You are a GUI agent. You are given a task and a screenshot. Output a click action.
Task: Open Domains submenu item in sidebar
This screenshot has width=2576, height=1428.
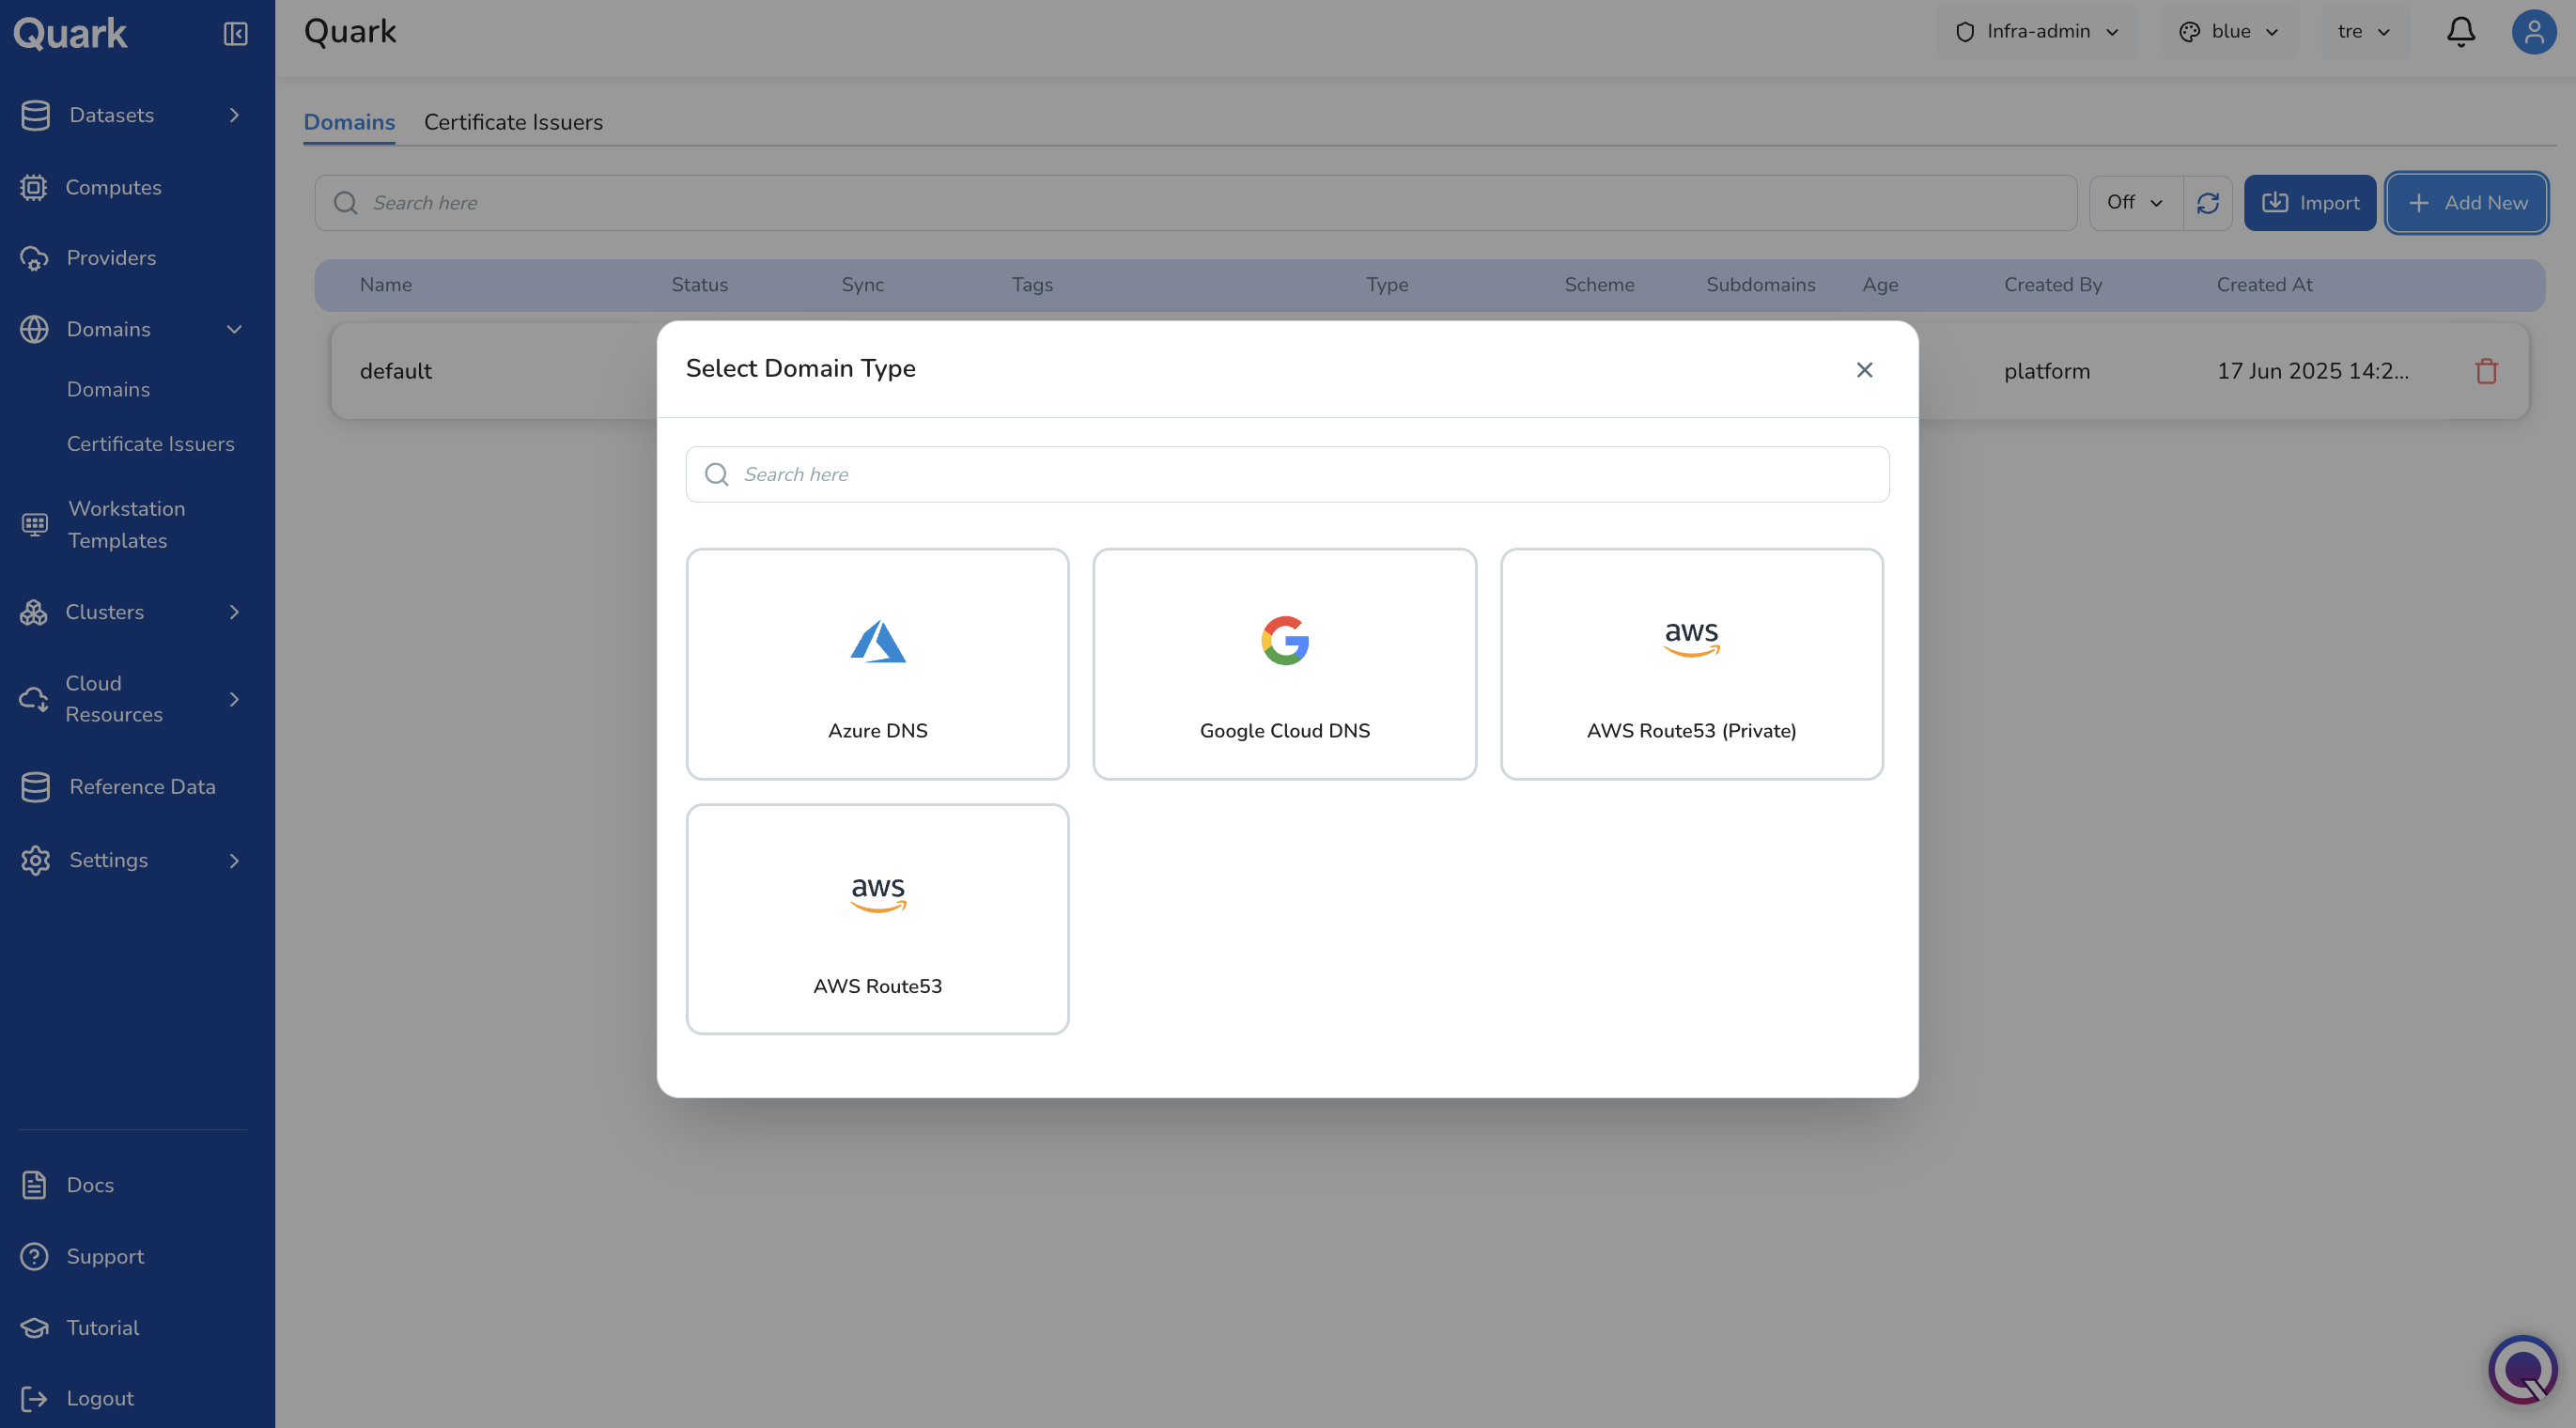[x=108, y=389]
